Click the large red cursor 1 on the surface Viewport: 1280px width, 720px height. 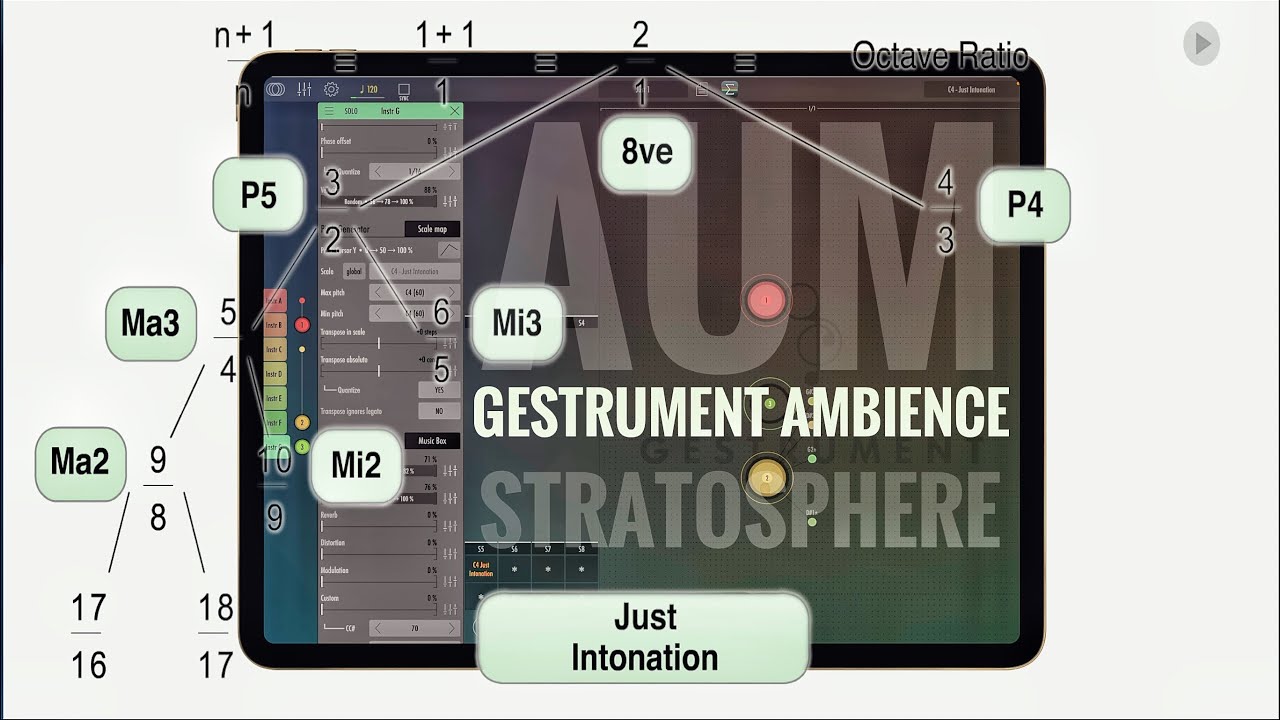[x=767, y=299]
